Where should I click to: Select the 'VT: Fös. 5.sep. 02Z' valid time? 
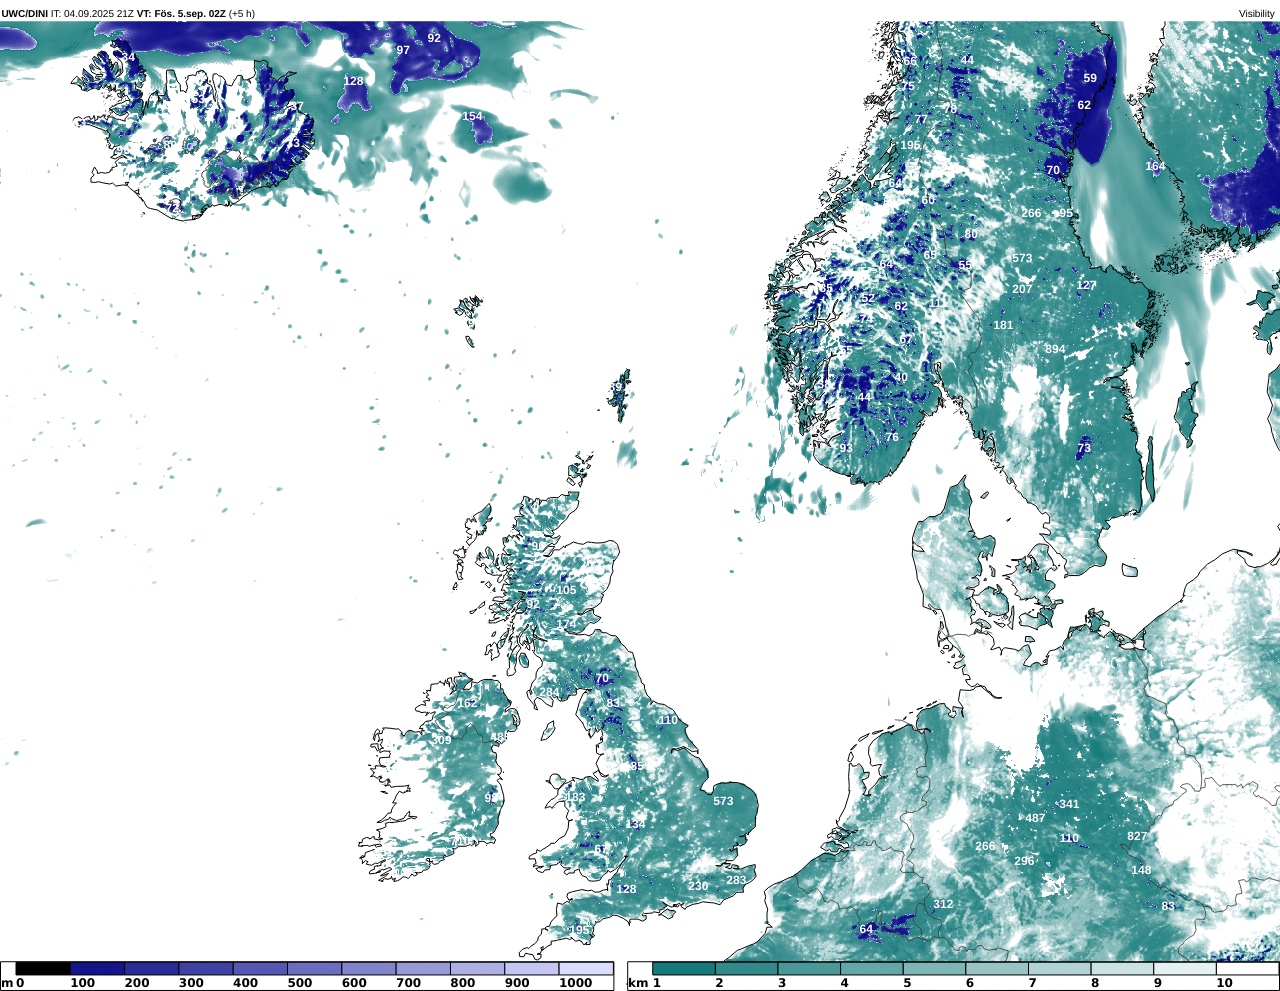point(181,13)
